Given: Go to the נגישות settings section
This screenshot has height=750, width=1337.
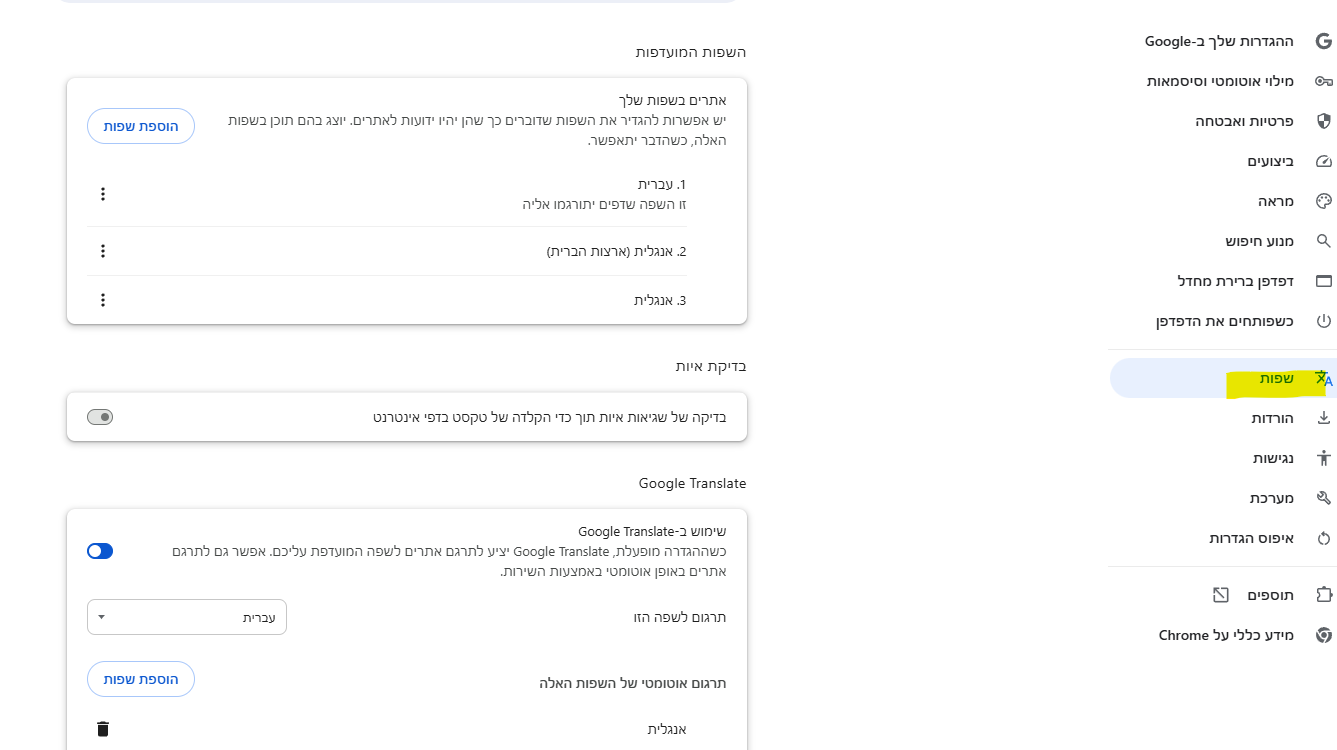Looking at the screenshot, I should pos(1273,458).
